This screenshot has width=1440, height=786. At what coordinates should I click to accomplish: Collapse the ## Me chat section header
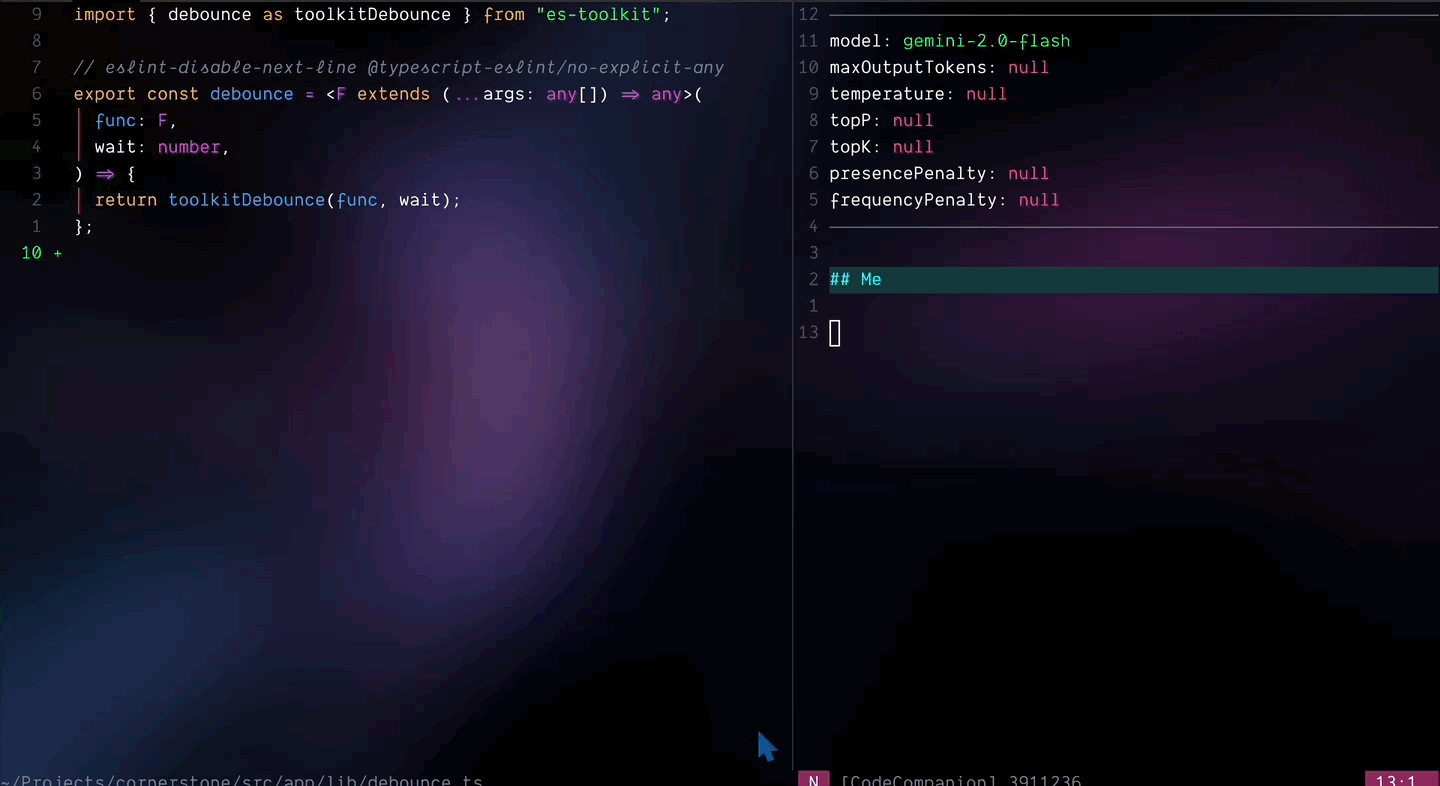point(855,279)
